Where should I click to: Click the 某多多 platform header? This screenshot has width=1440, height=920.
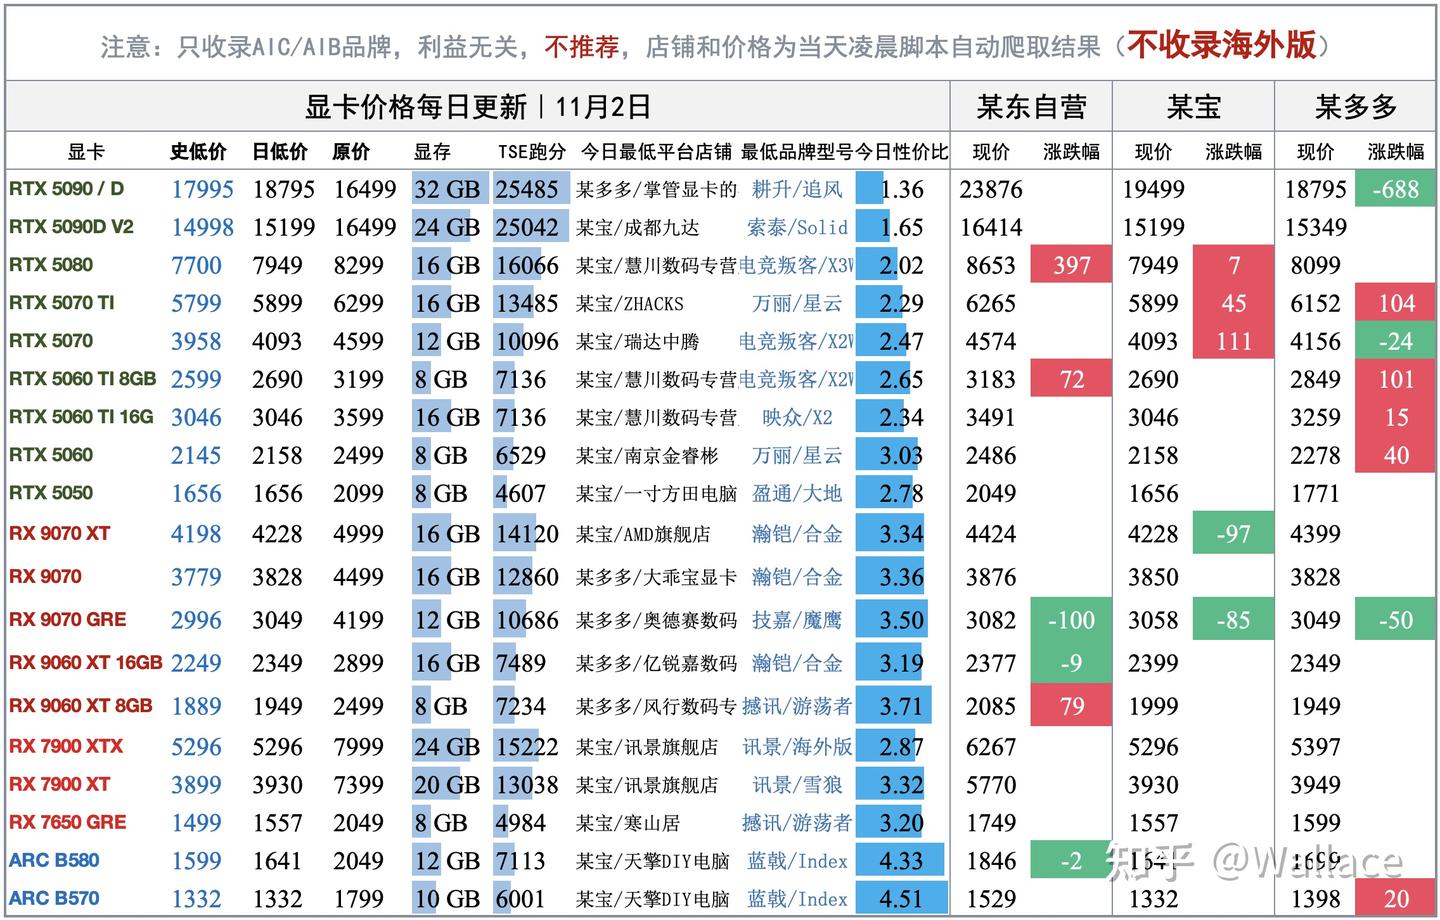pyautogui.click(x=1355, y=106)
